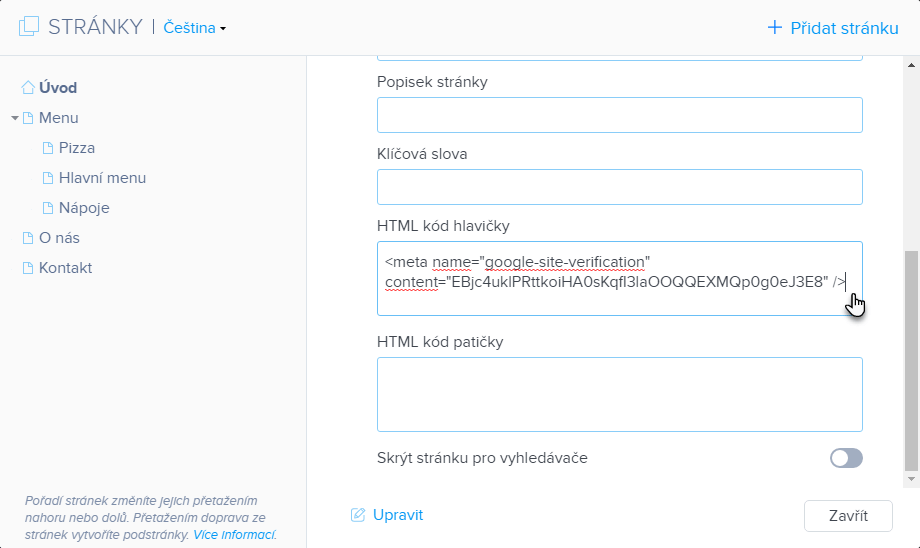Focus the Popisek stránky input field
The height and width of the screenshot is (548, 920).
click(x=619, y=115)
